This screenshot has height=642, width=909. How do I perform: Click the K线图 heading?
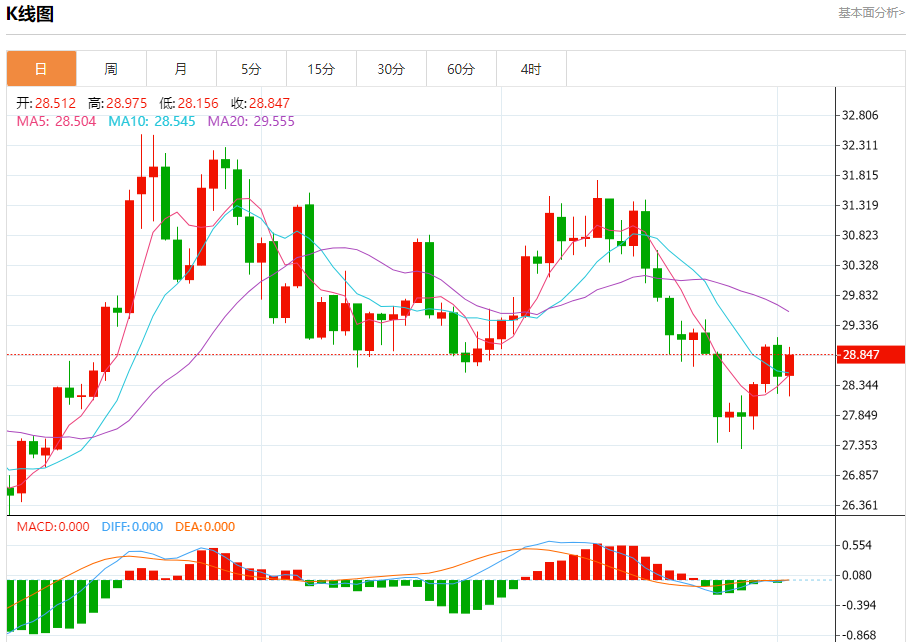[x=30, y=13]
